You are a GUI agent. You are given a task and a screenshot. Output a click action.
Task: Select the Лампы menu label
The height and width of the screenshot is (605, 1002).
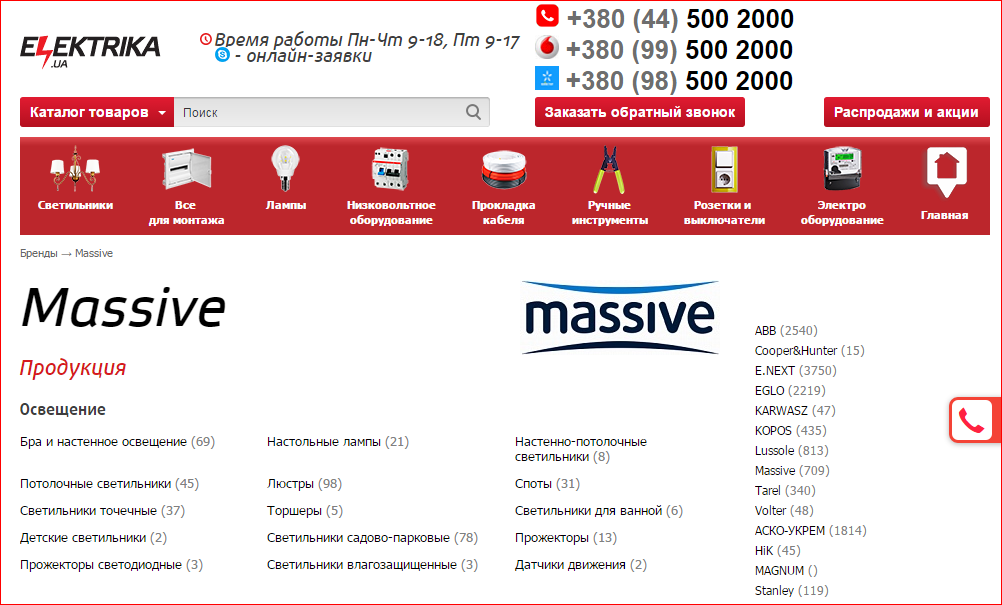pos(286,205)
